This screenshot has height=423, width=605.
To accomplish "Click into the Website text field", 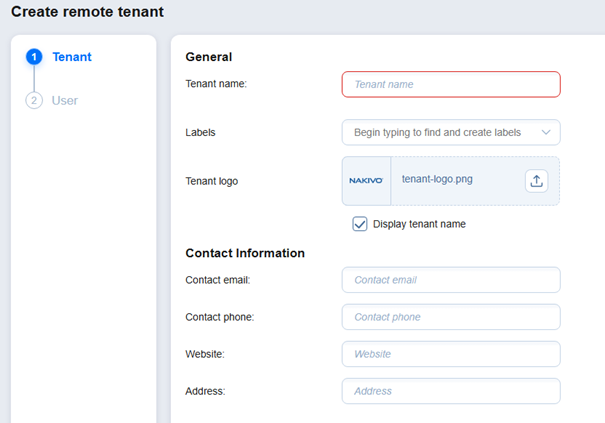I will tap(451, 354).
